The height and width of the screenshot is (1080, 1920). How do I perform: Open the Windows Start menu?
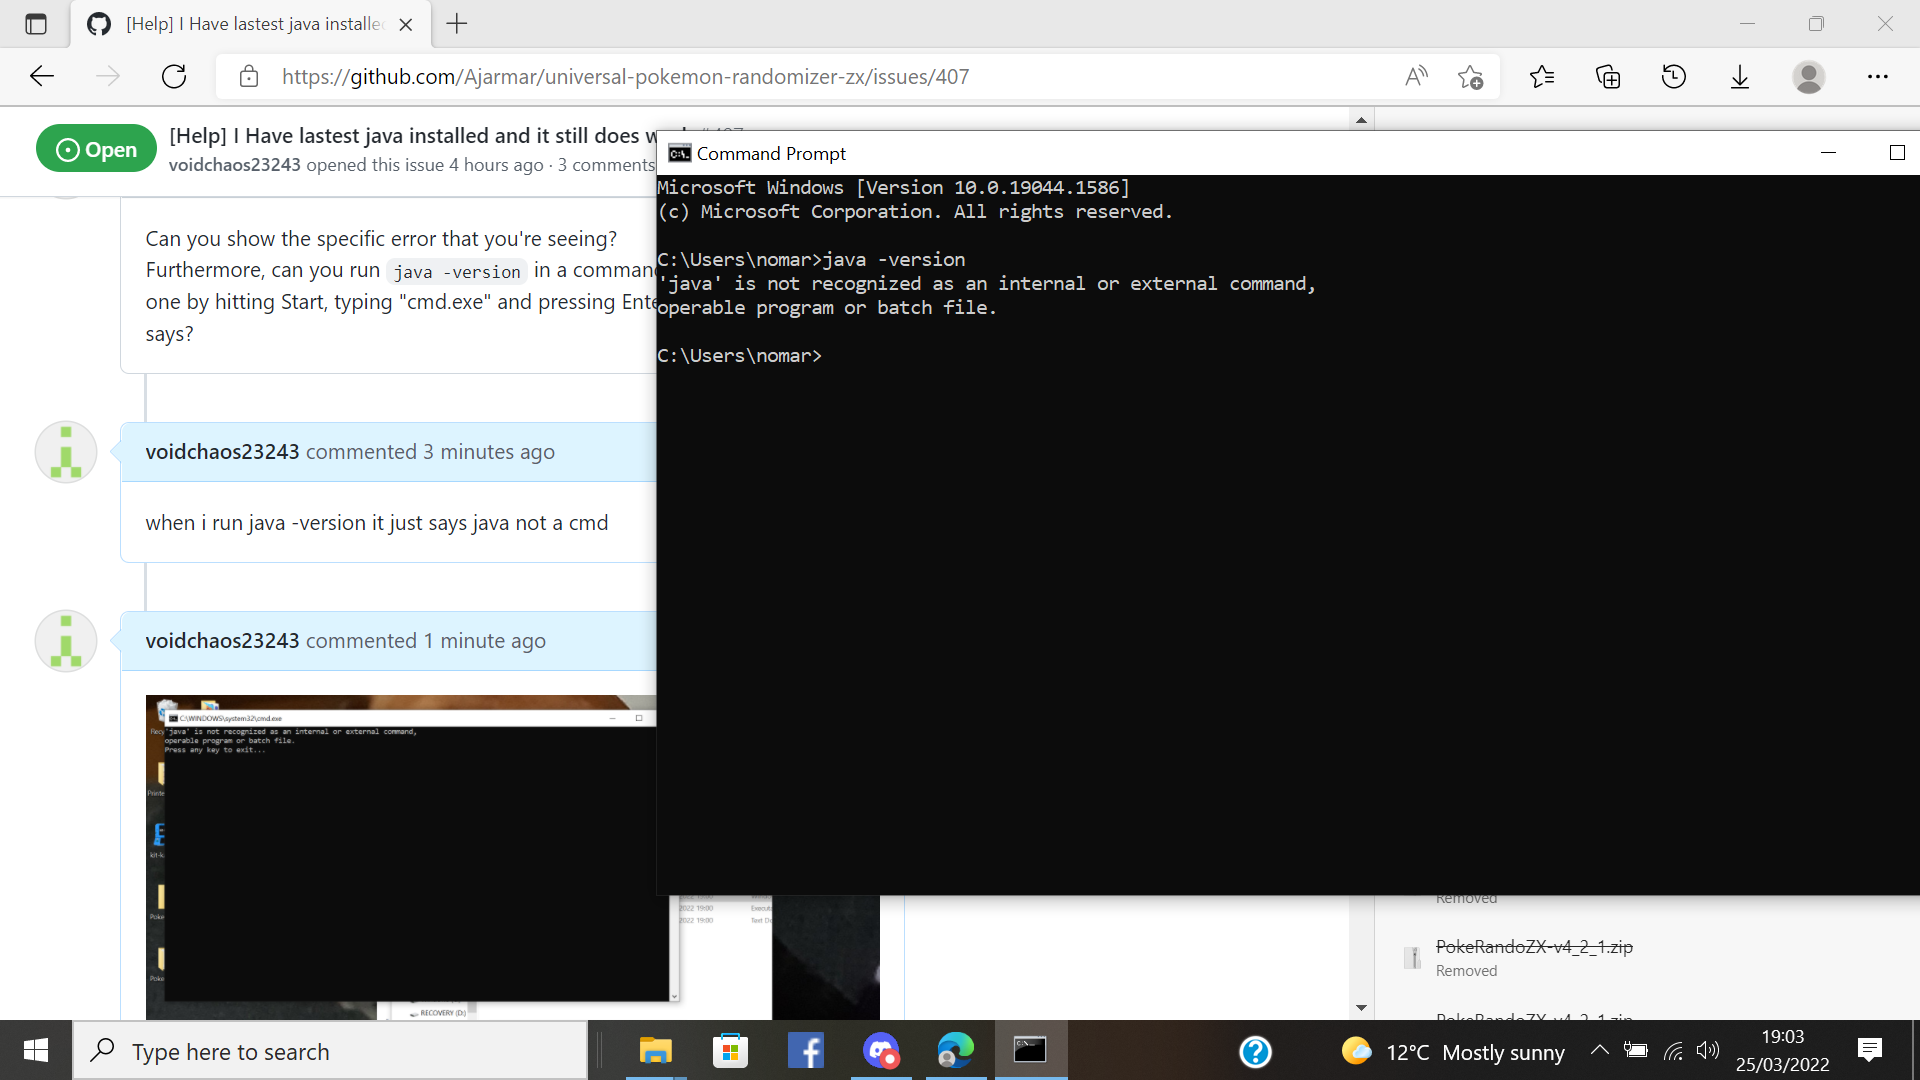tap(35, 1050)
